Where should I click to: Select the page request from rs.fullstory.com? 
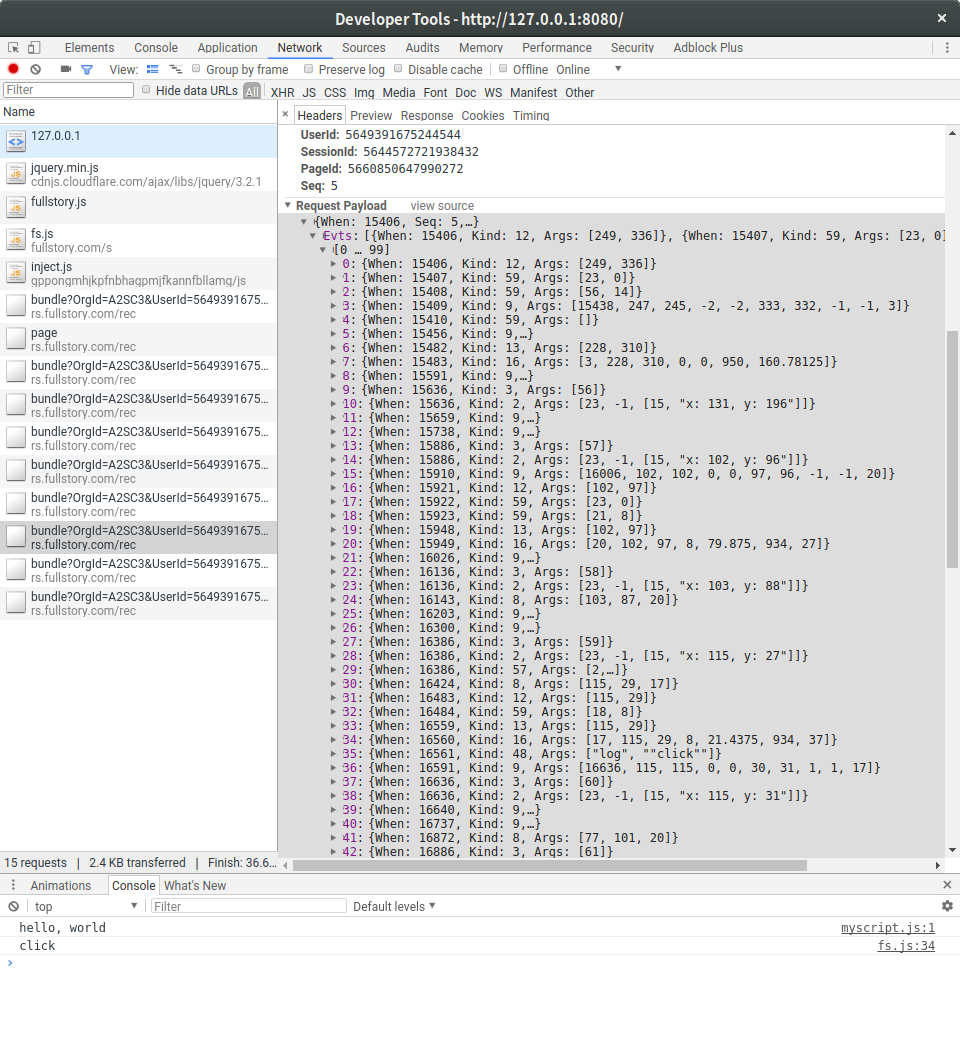point(138,339)
